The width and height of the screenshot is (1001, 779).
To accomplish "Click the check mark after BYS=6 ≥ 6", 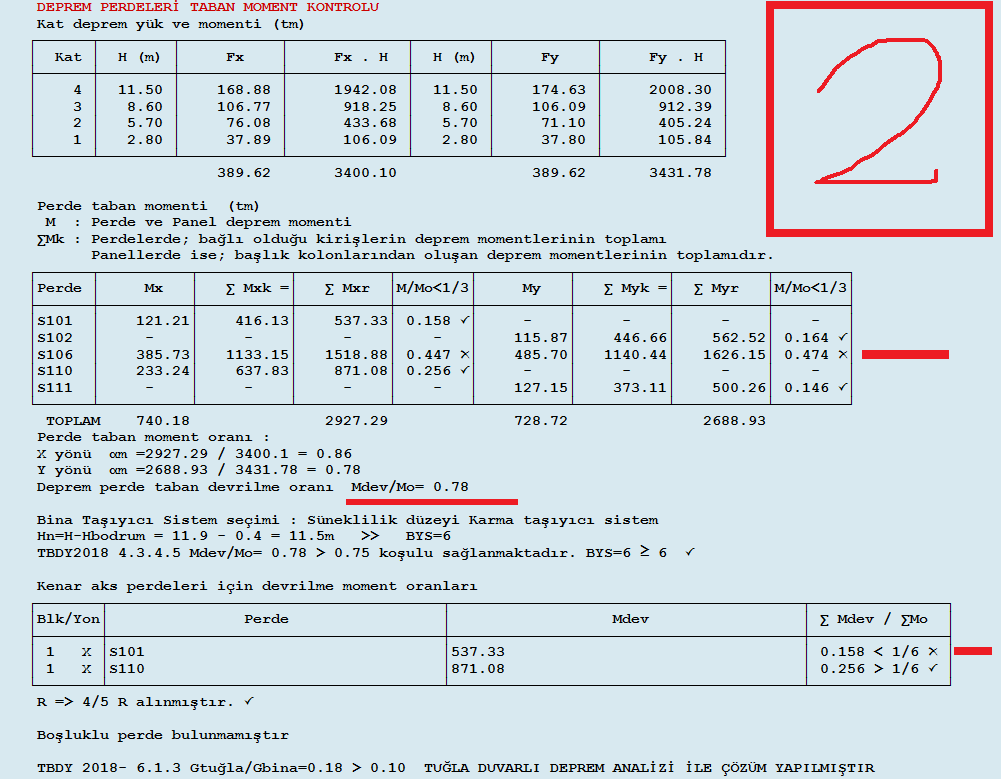I will click(691, 552).
